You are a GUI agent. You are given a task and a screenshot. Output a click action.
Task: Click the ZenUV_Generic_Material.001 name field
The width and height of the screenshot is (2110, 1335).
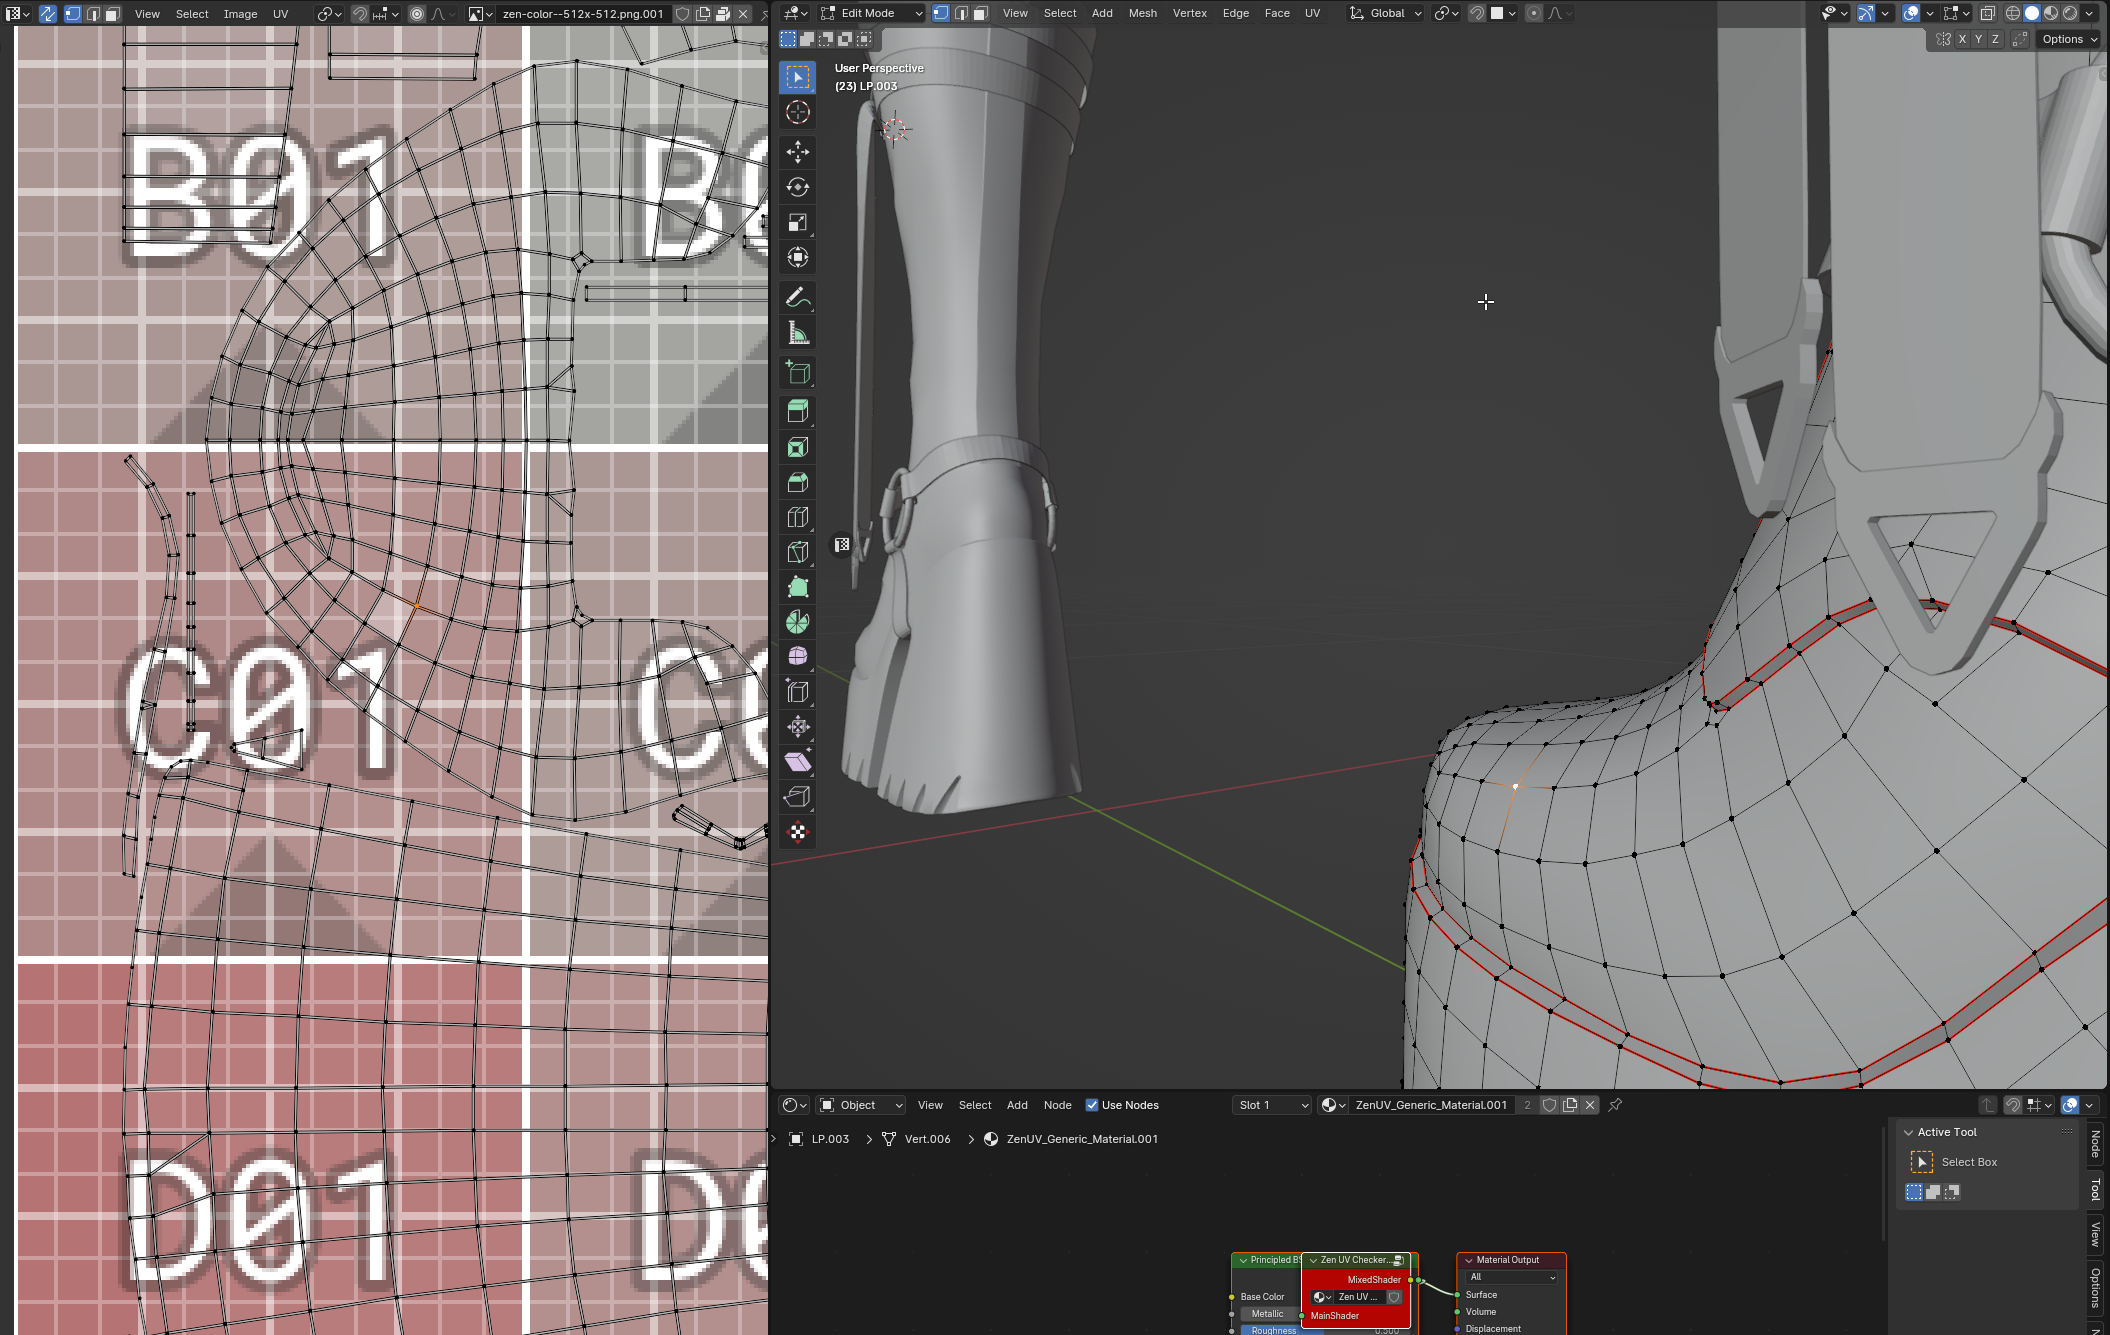click(x=1430, y=1105)
